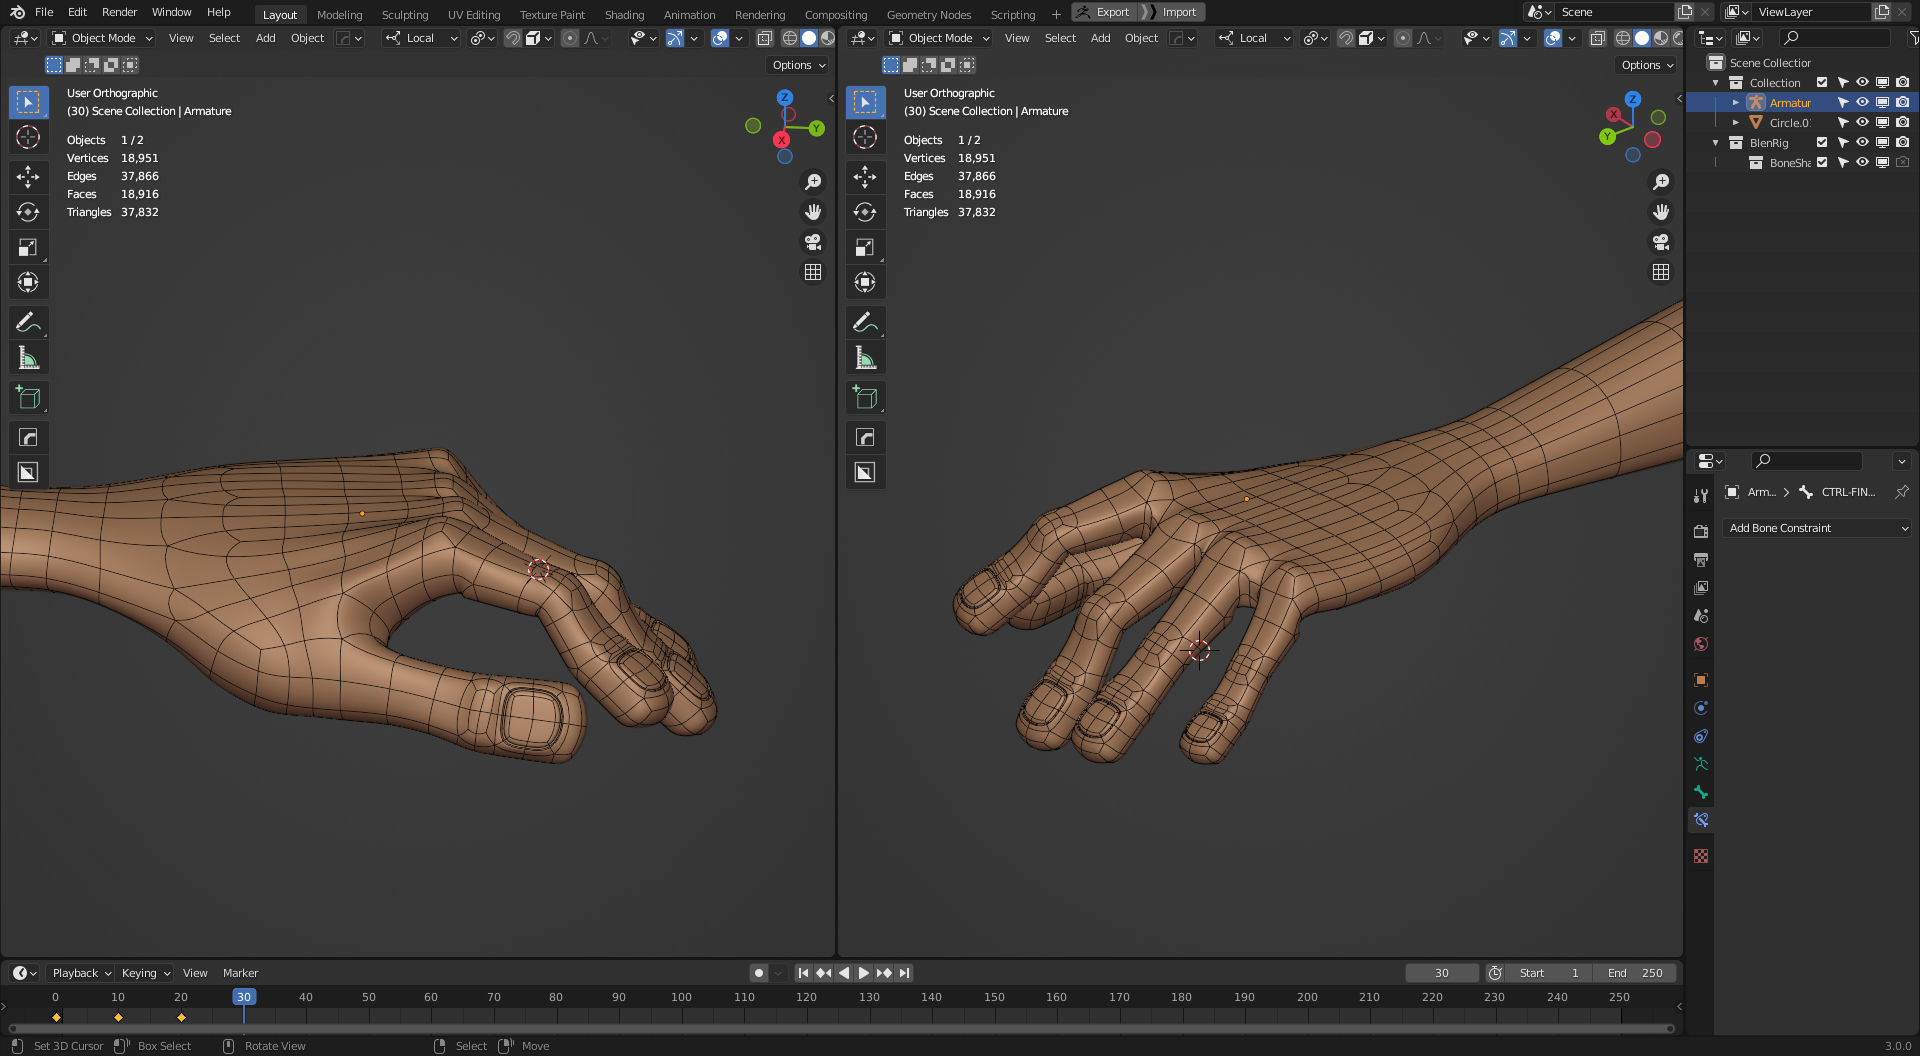Image resolution: width=1920 pixels, height=1056 pixels.
Task: Open Options dropdown in left viewport
Action: (799, 65)
